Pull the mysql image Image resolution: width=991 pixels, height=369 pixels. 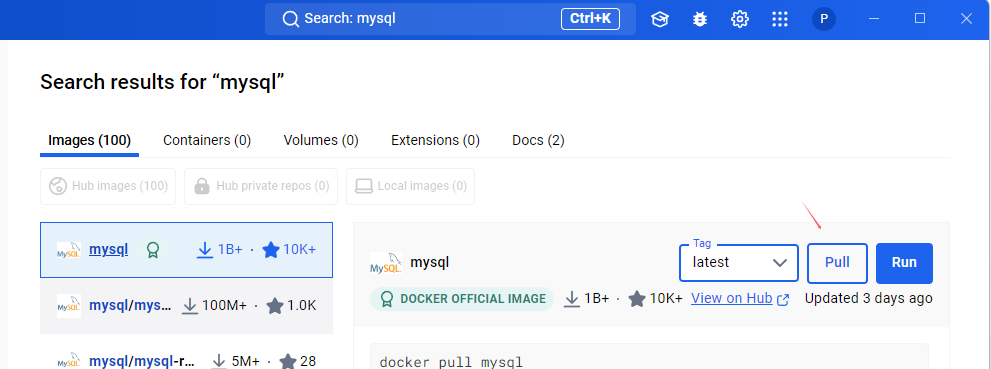pyautogui.click(x=837, y=262)
